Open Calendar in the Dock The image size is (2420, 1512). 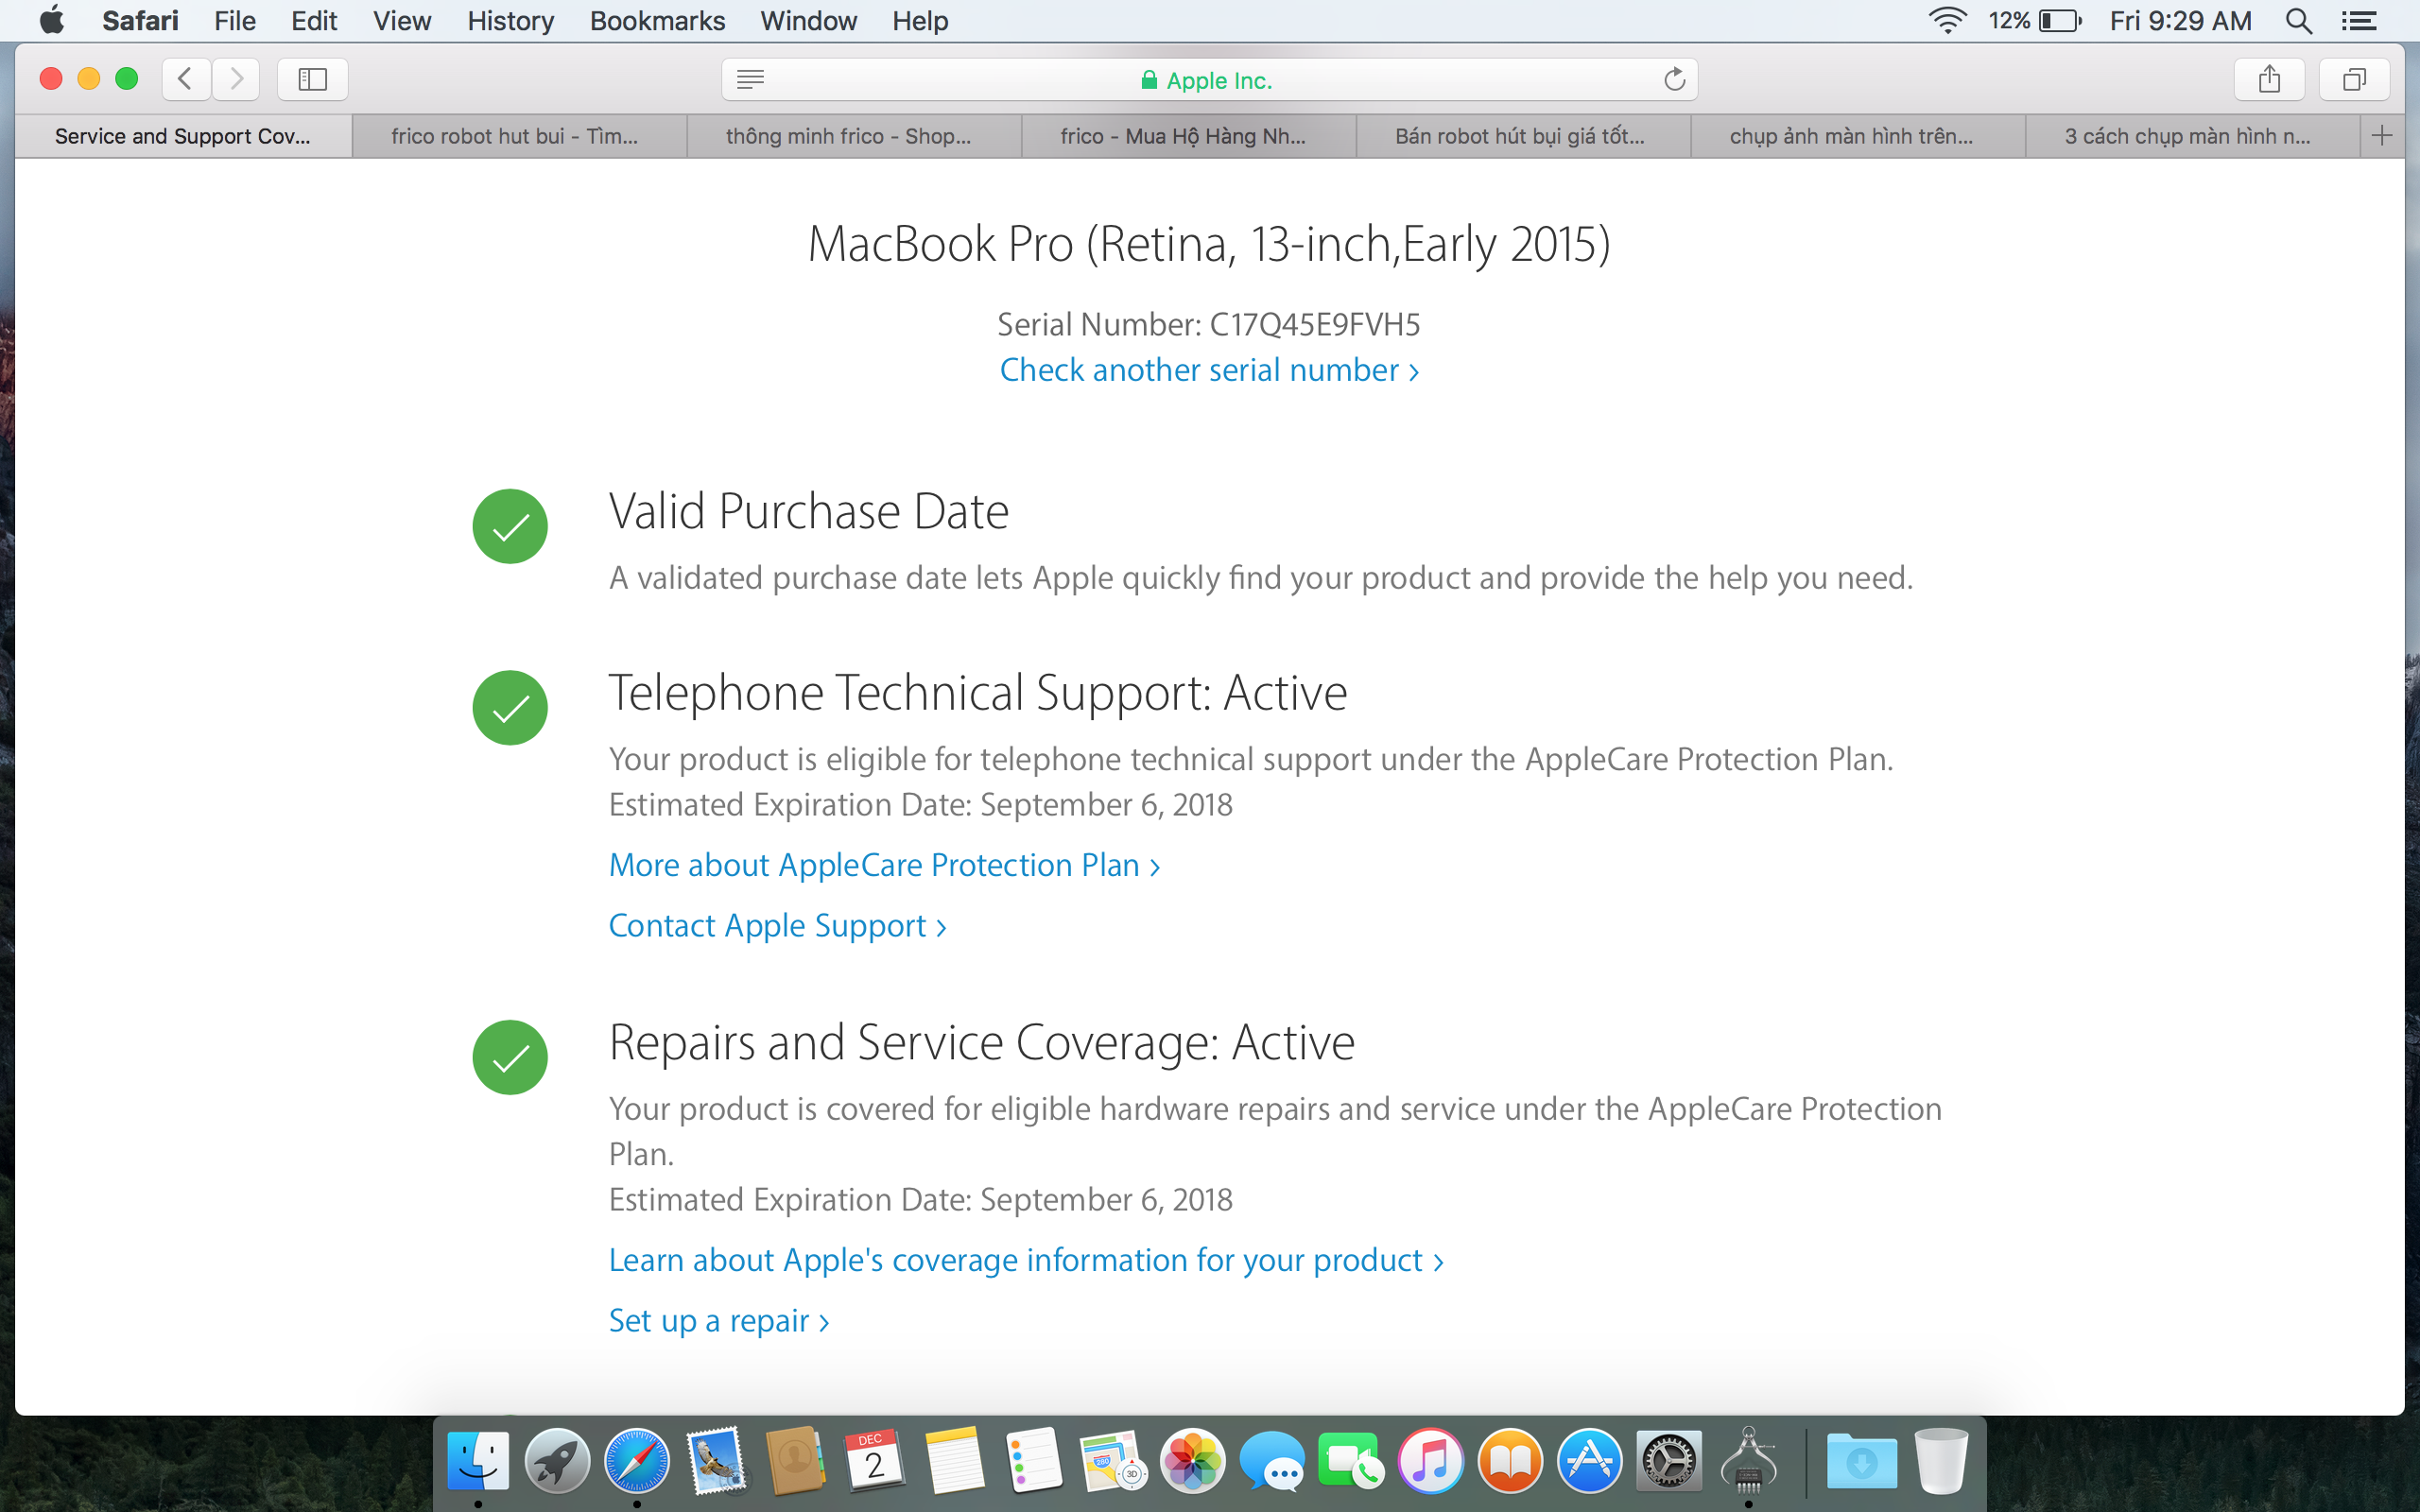click(874, 1461)
